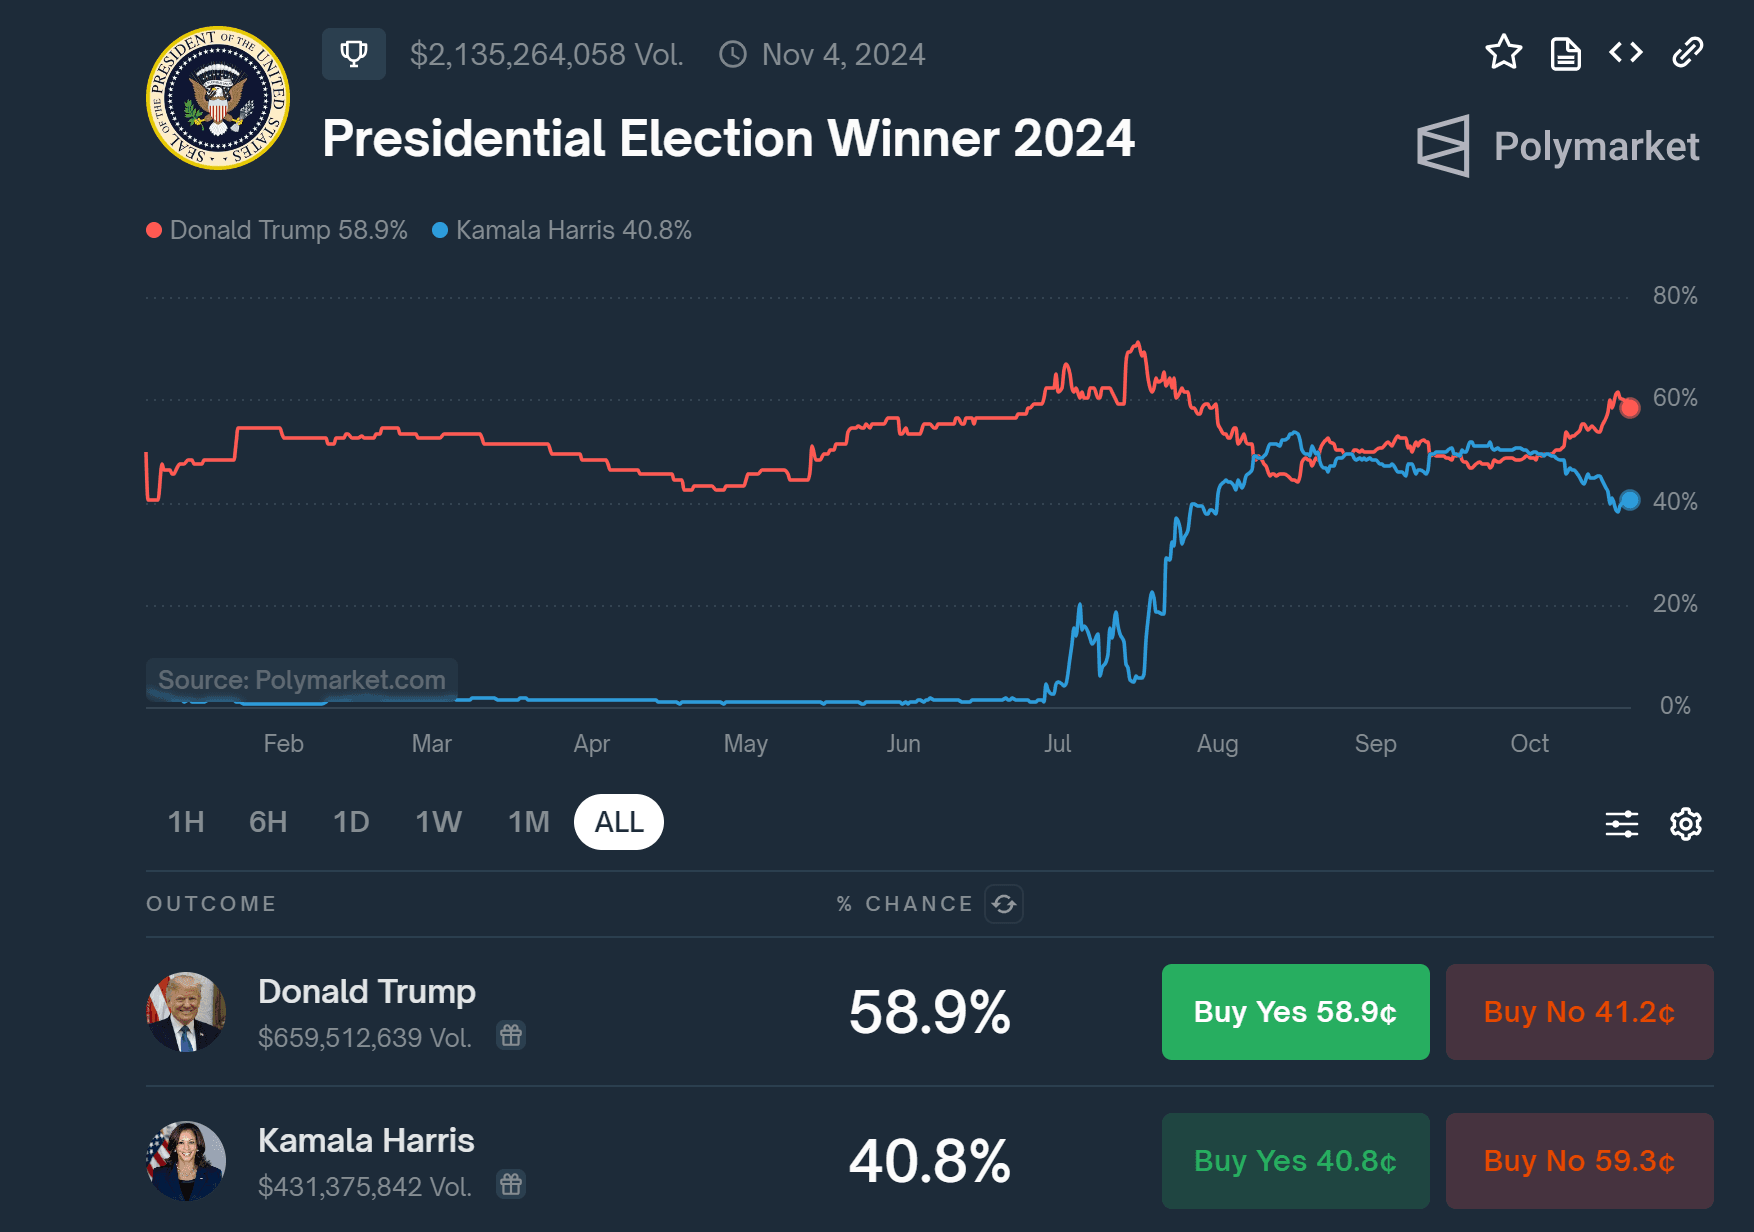Open the document rules icon

coord(1565,53)
